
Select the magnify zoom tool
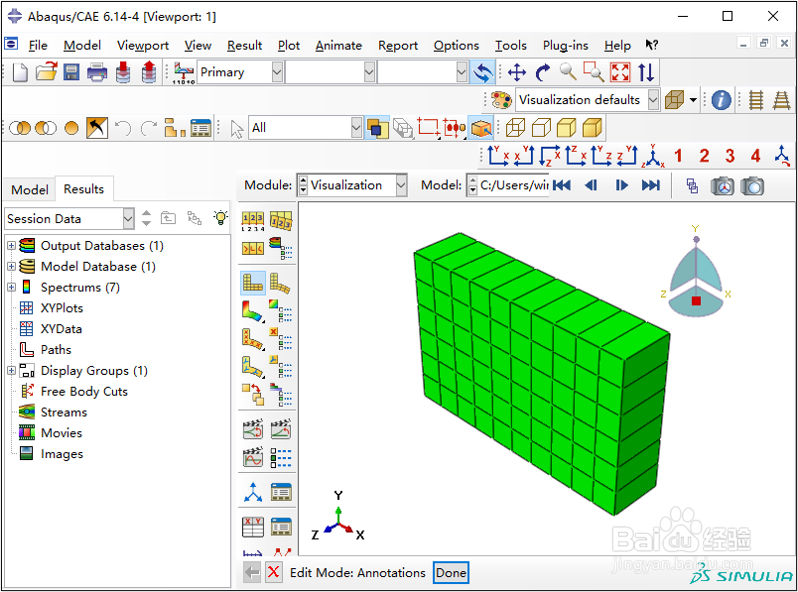click(568, 72)
